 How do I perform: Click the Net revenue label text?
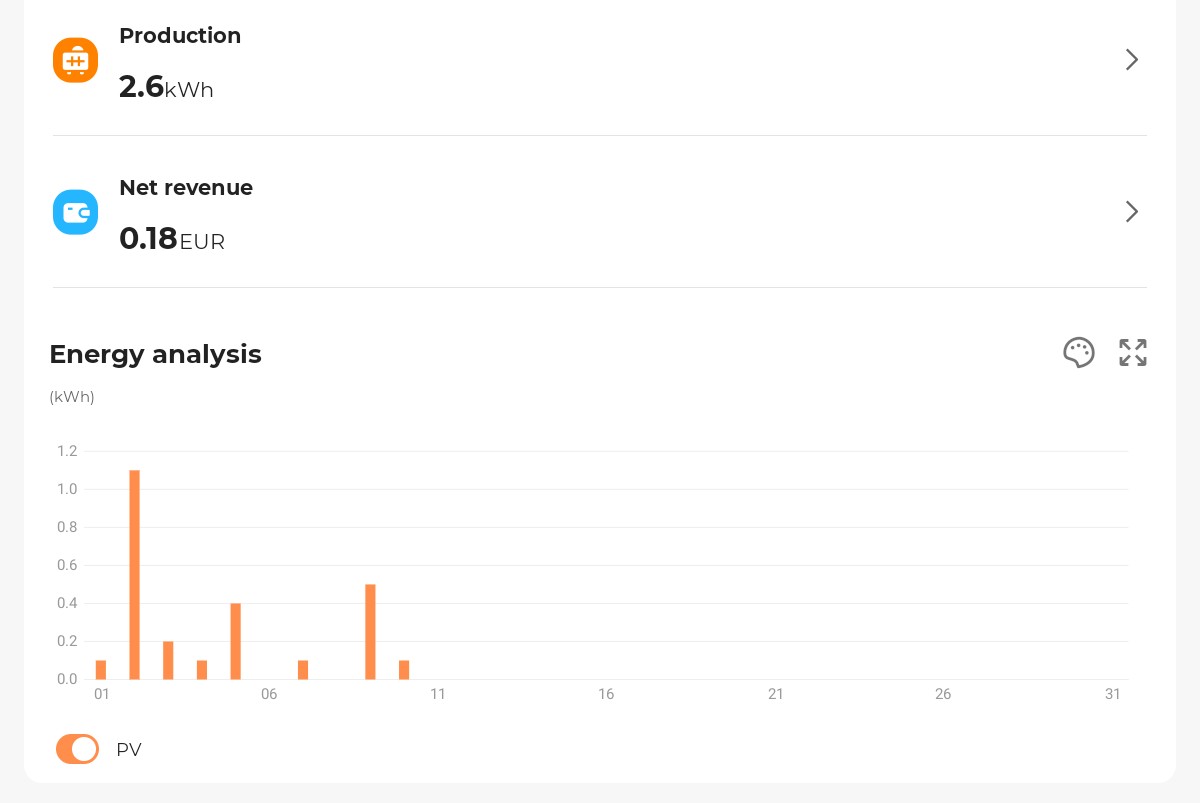186,188
